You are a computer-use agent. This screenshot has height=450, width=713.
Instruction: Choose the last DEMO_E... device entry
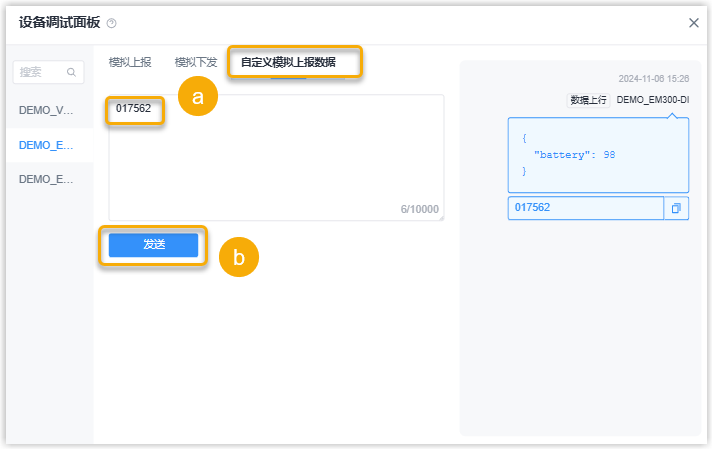click(x=47, y=179)
